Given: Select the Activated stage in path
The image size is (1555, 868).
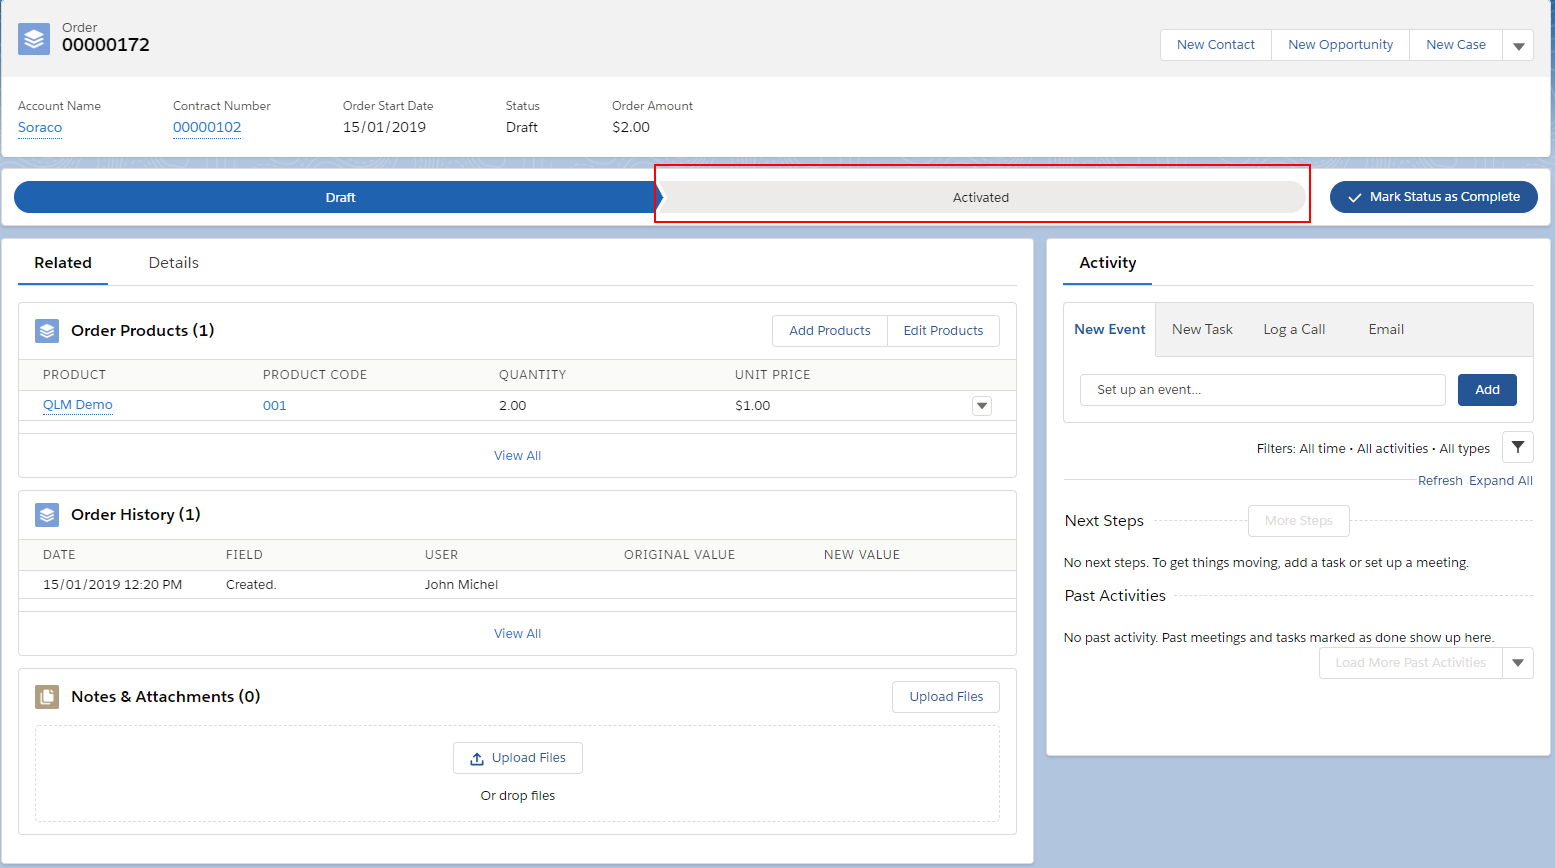Looking at the screenshot, I should click(981, 197).
